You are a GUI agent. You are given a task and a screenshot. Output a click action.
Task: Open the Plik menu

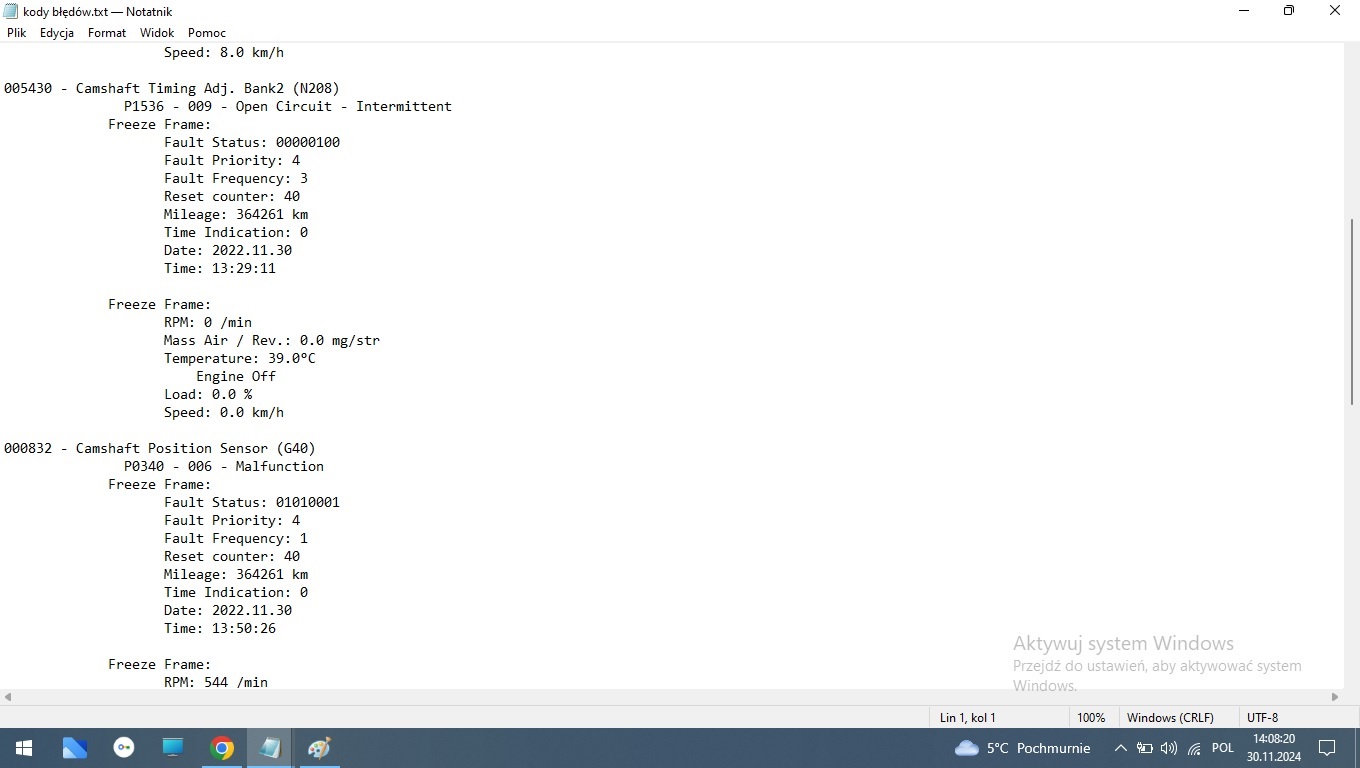coord(16,33)
